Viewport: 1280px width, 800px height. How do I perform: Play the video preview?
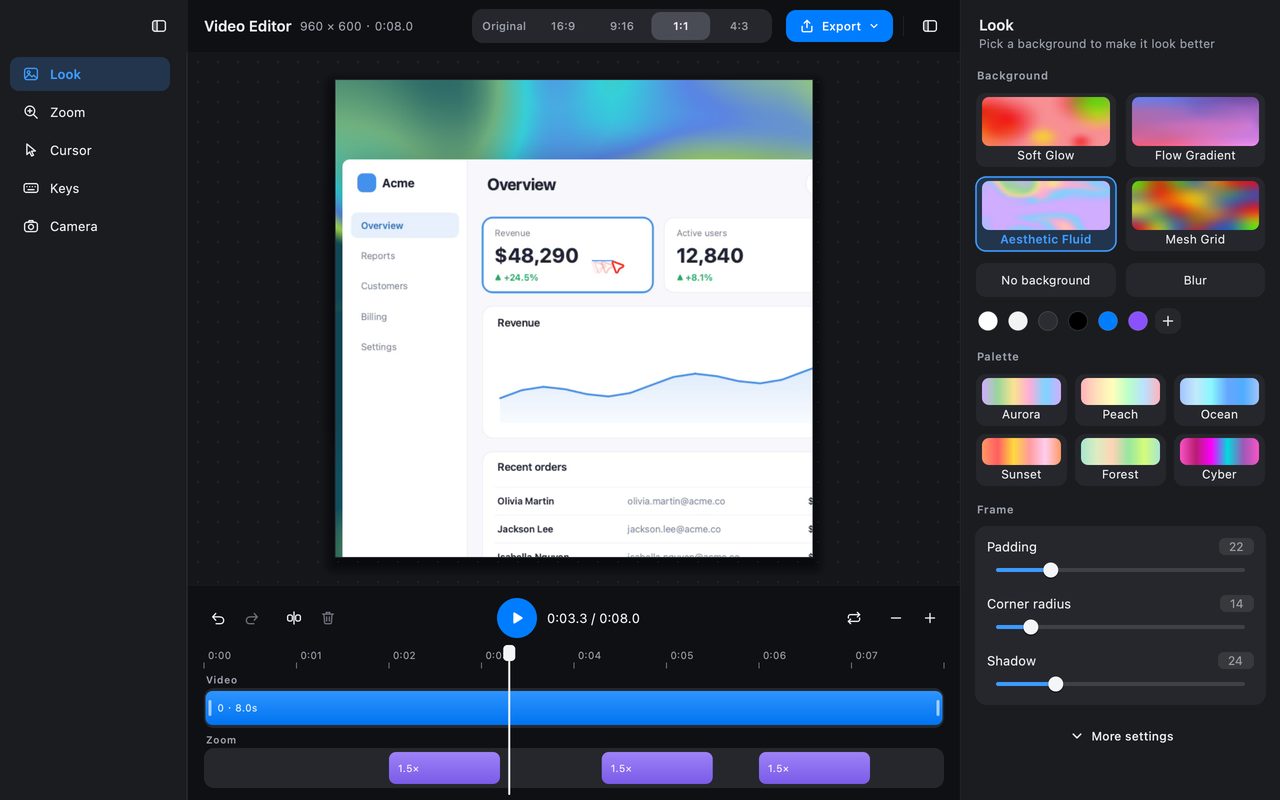click(517, 618)
